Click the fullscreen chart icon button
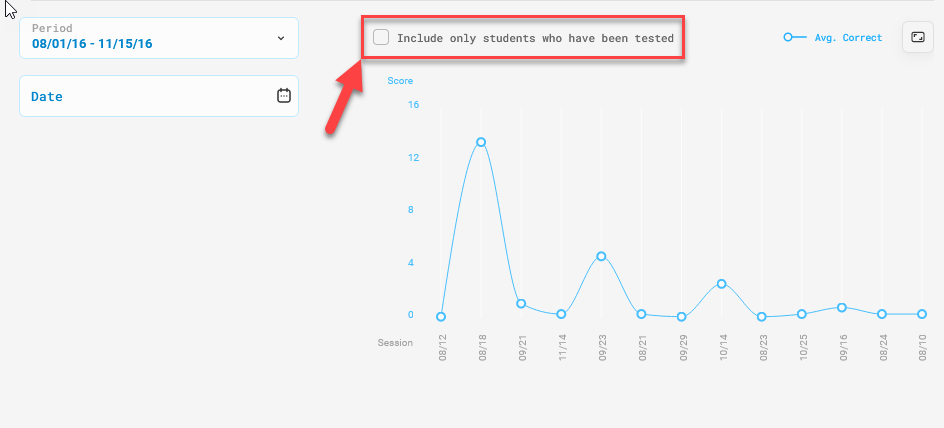 [916, 38]
